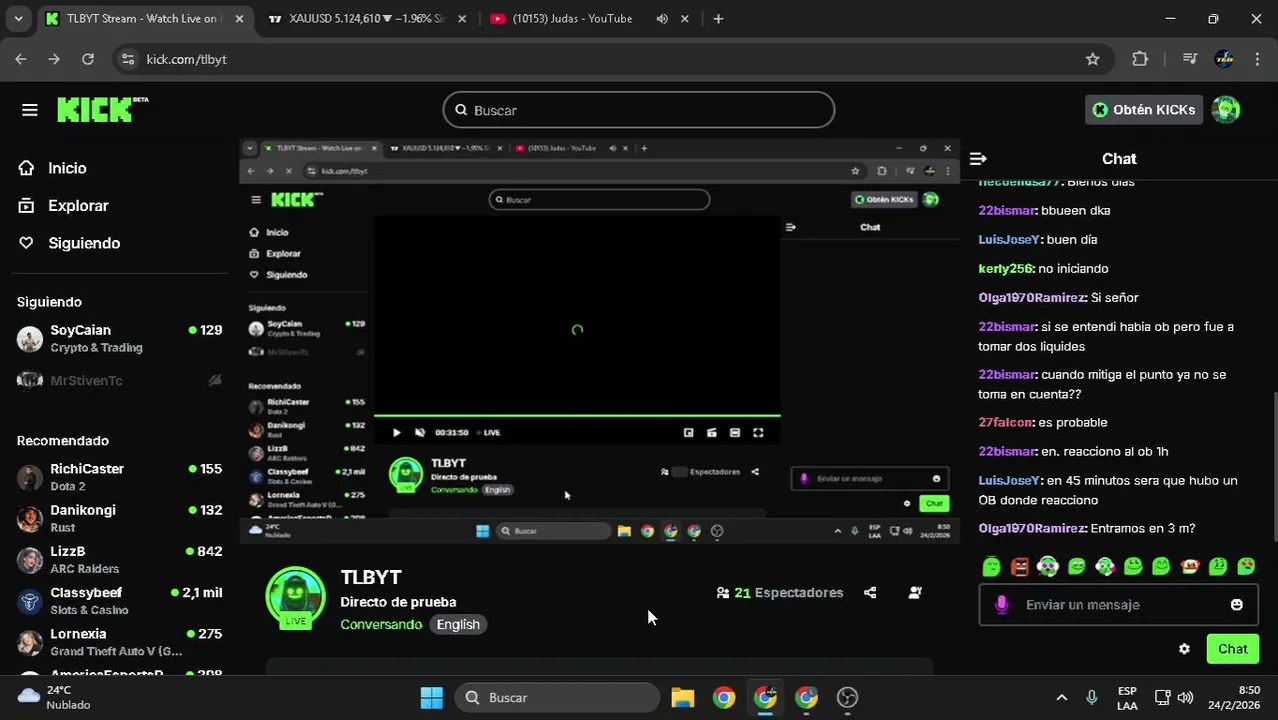Open the taskbar Buscar search box
Viewport: 1278px width, 720px height.
point(558,698)
